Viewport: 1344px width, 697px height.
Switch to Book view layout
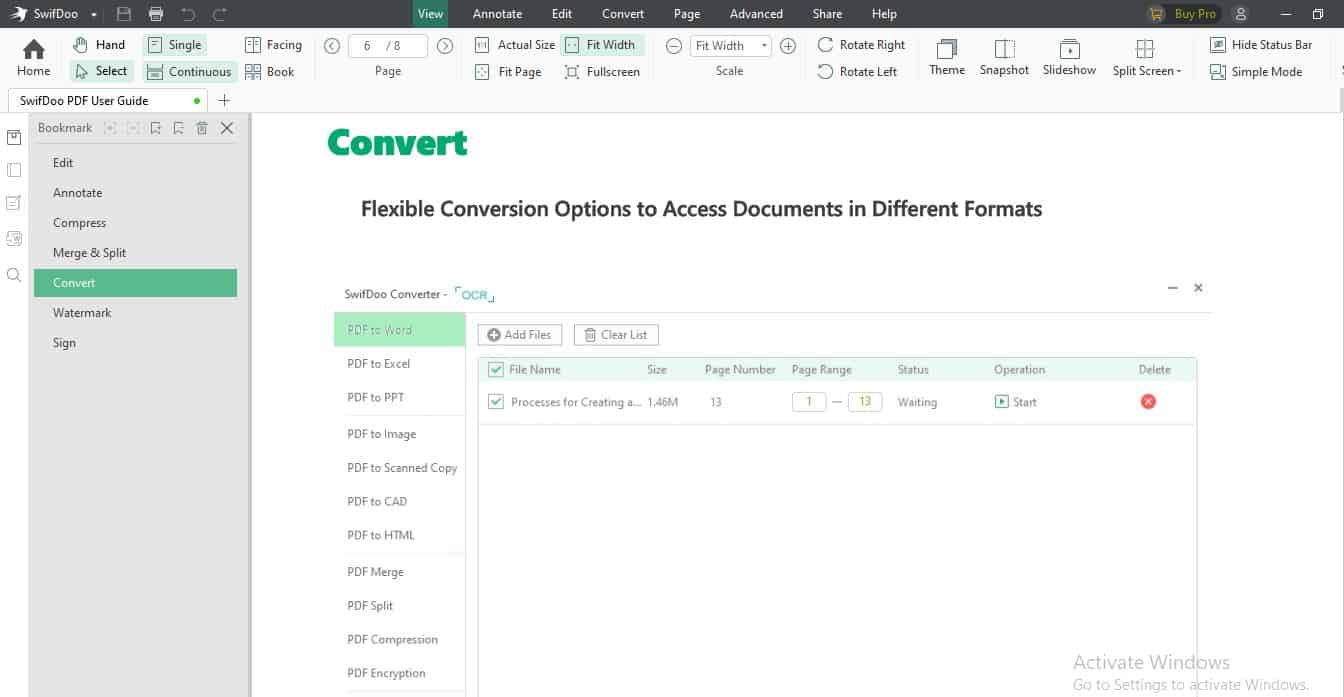click(269, 71)
